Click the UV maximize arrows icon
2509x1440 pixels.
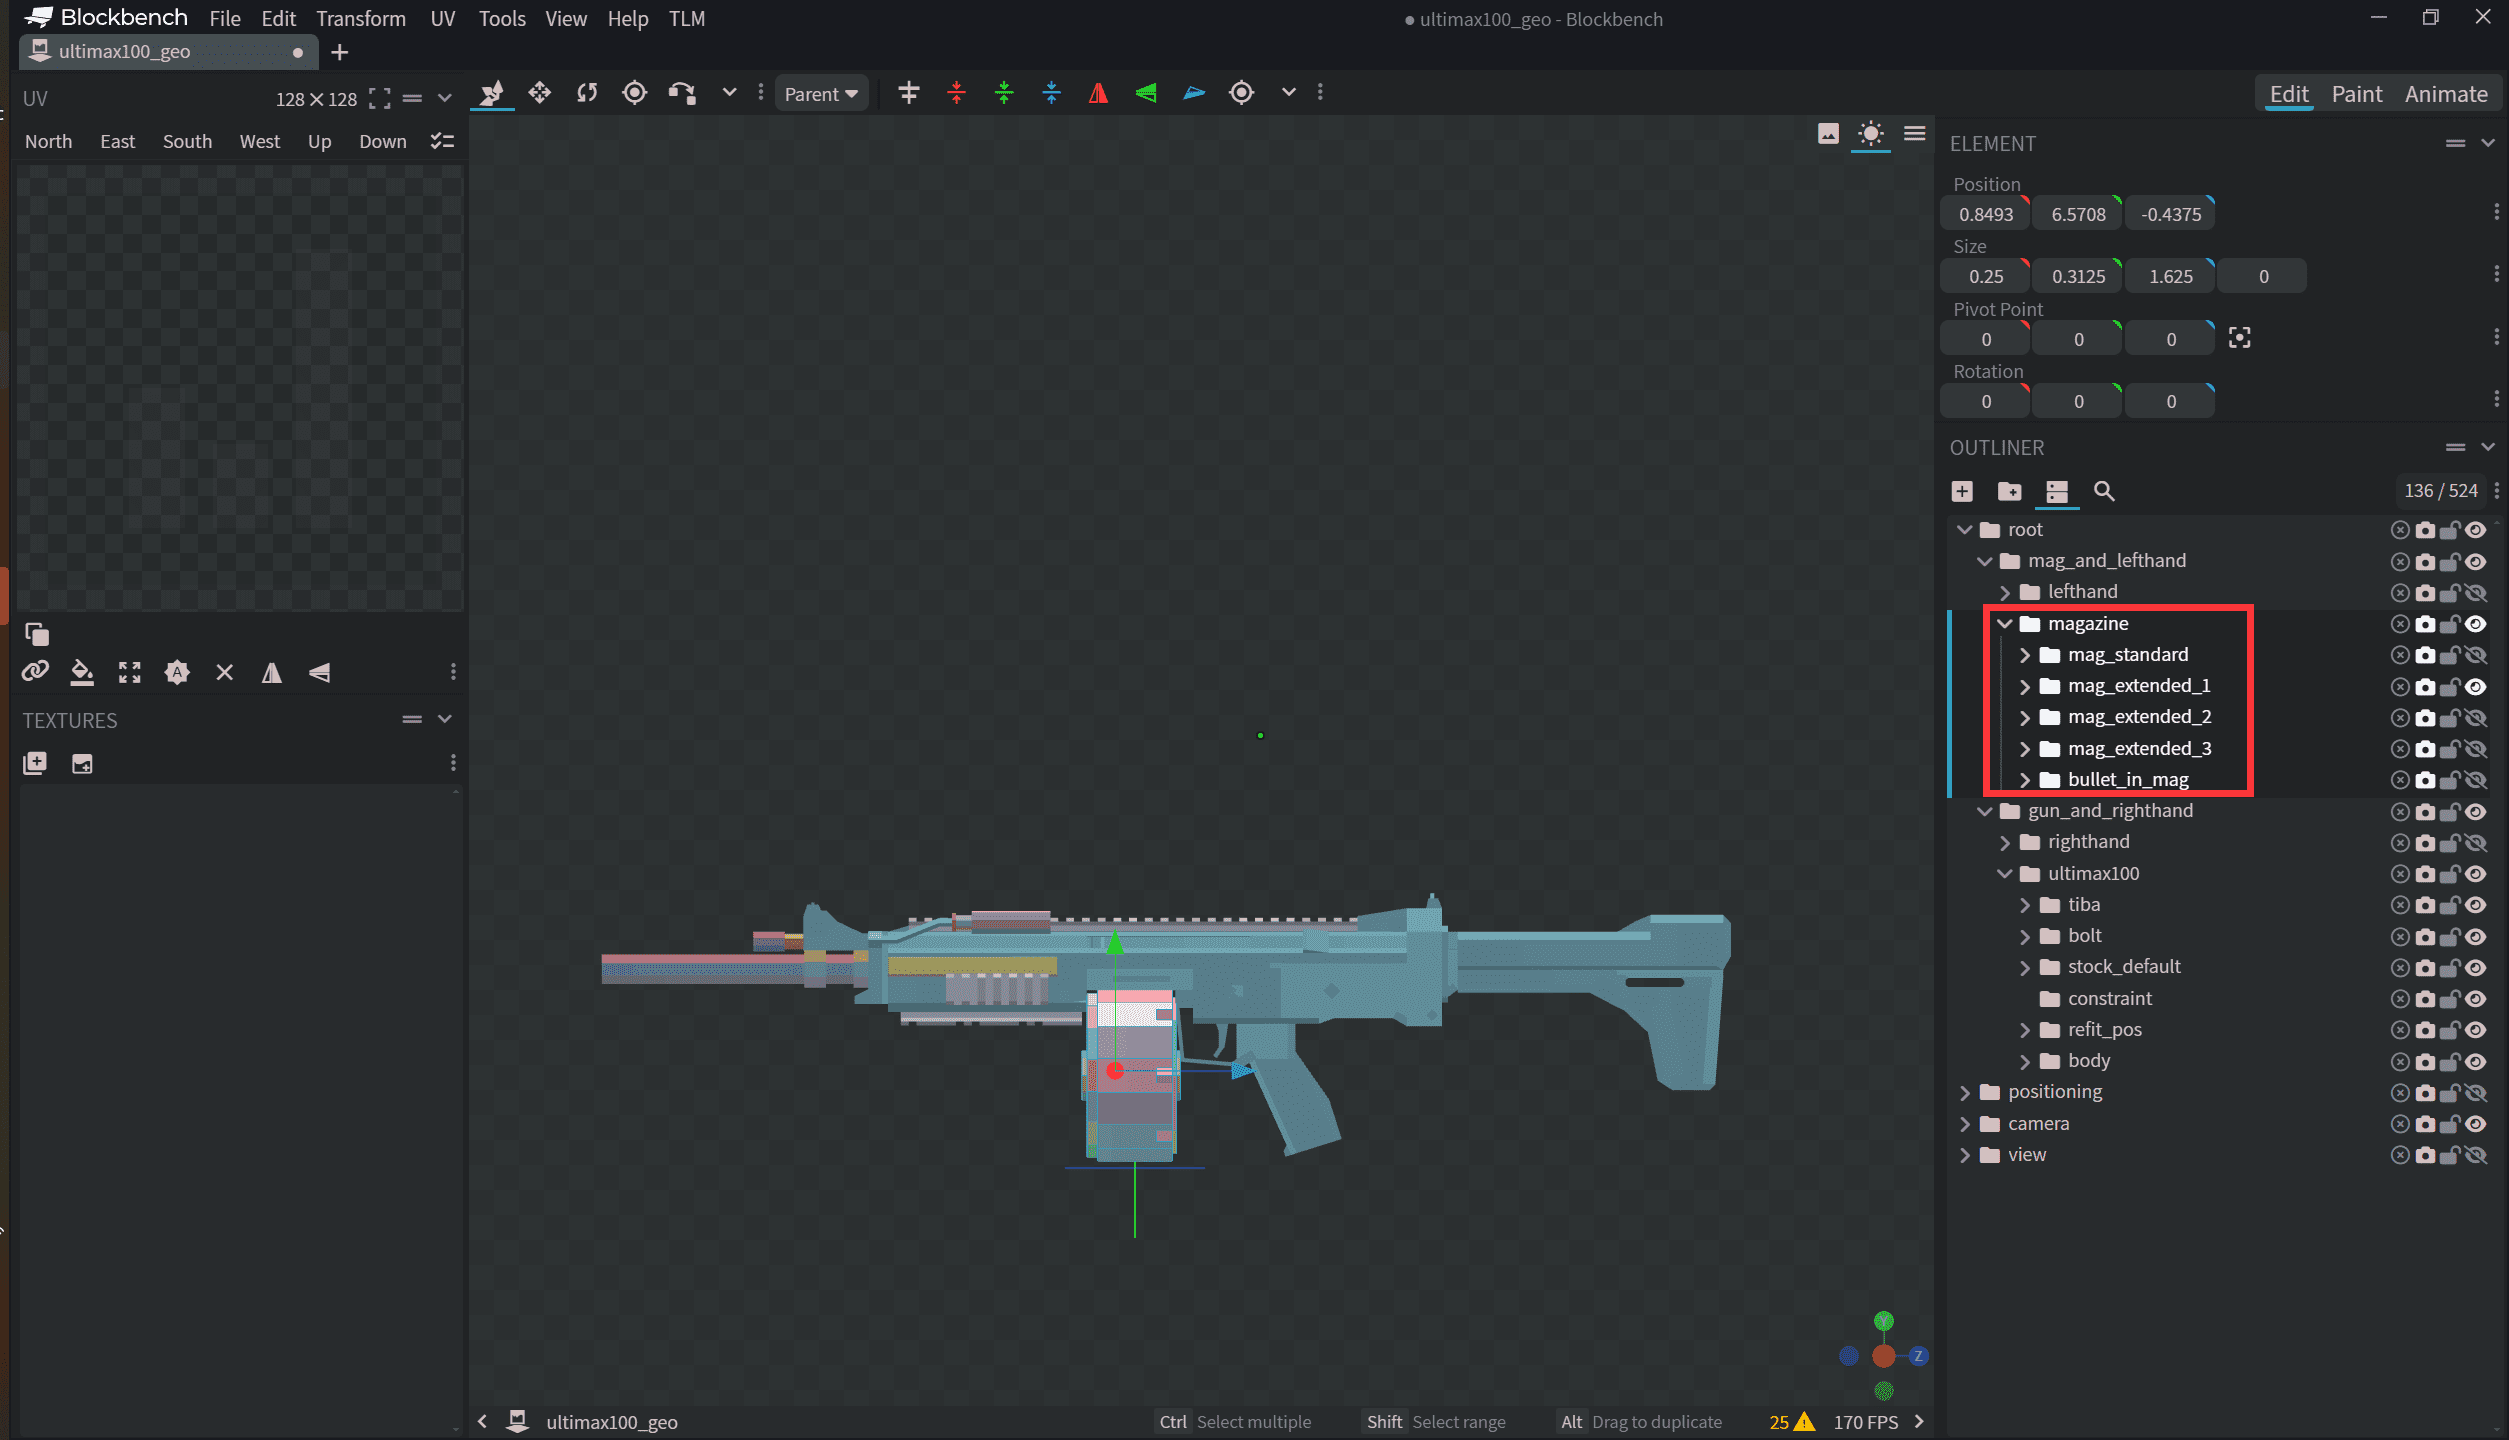pyautogui.click(x=130, y=672)
